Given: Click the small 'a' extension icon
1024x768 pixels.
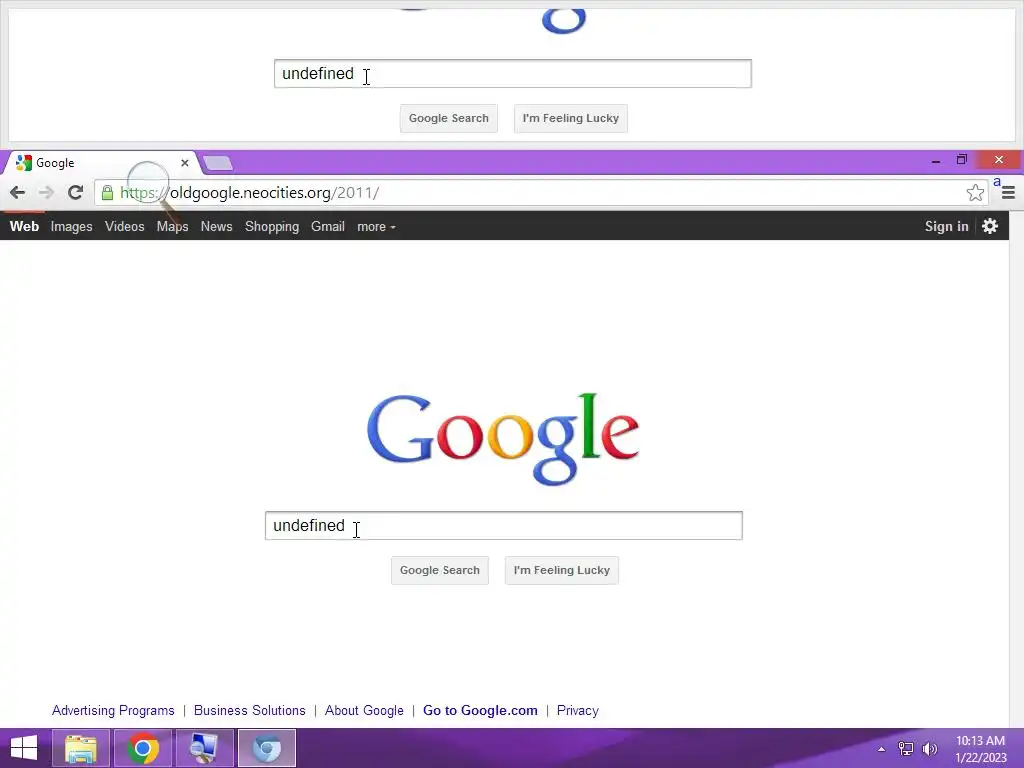Looking at the screenshot, I should [997, 182].
